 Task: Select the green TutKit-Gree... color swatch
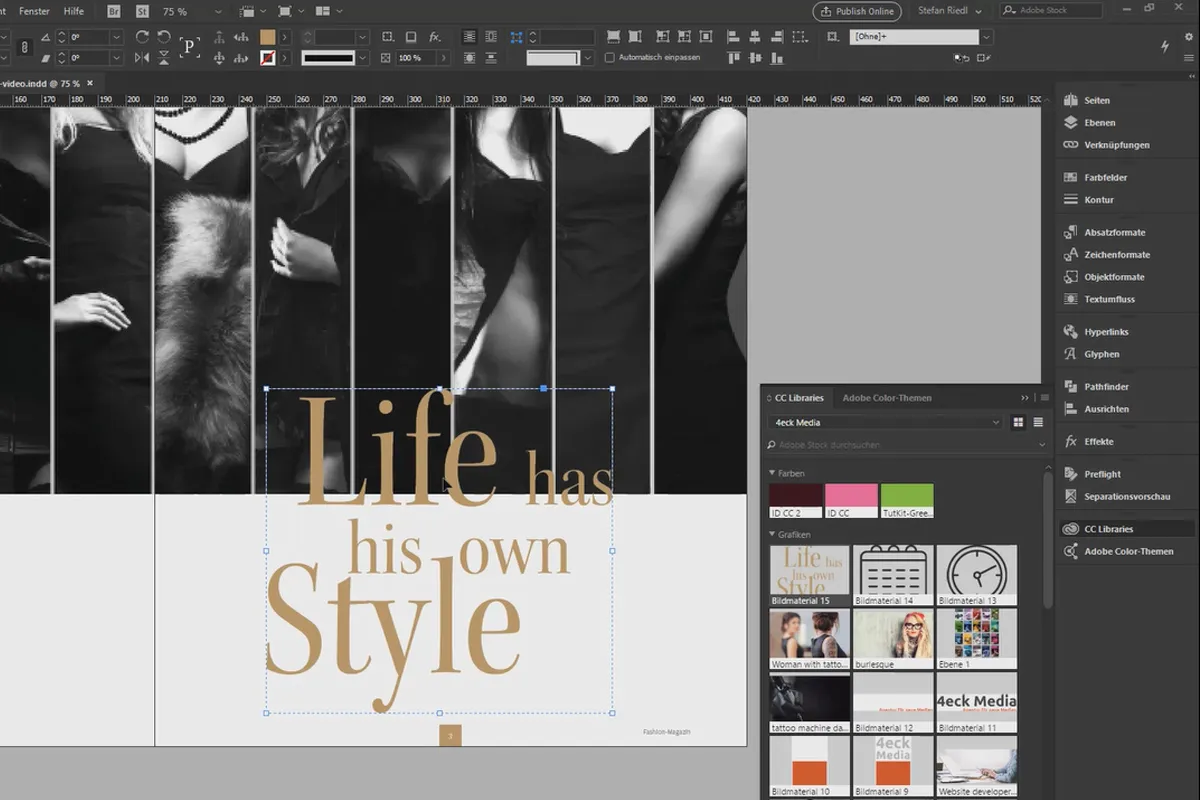pos(907,501)
